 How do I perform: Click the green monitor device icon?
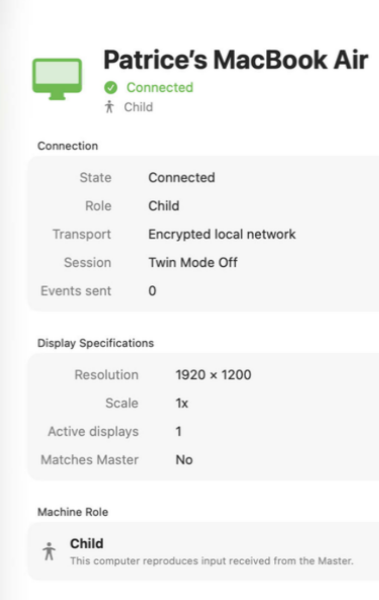(57, 79)
